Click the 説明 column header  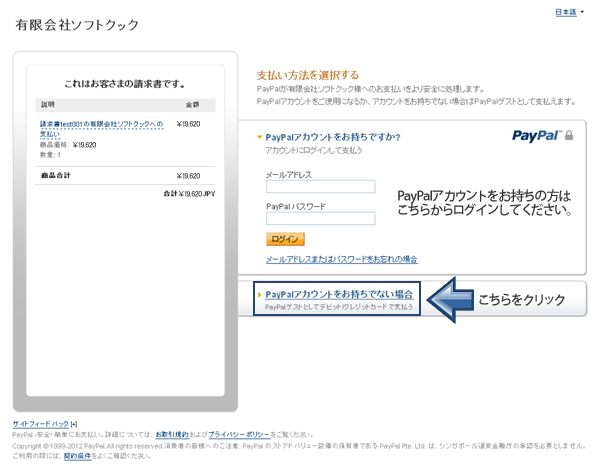coord(48,104)
